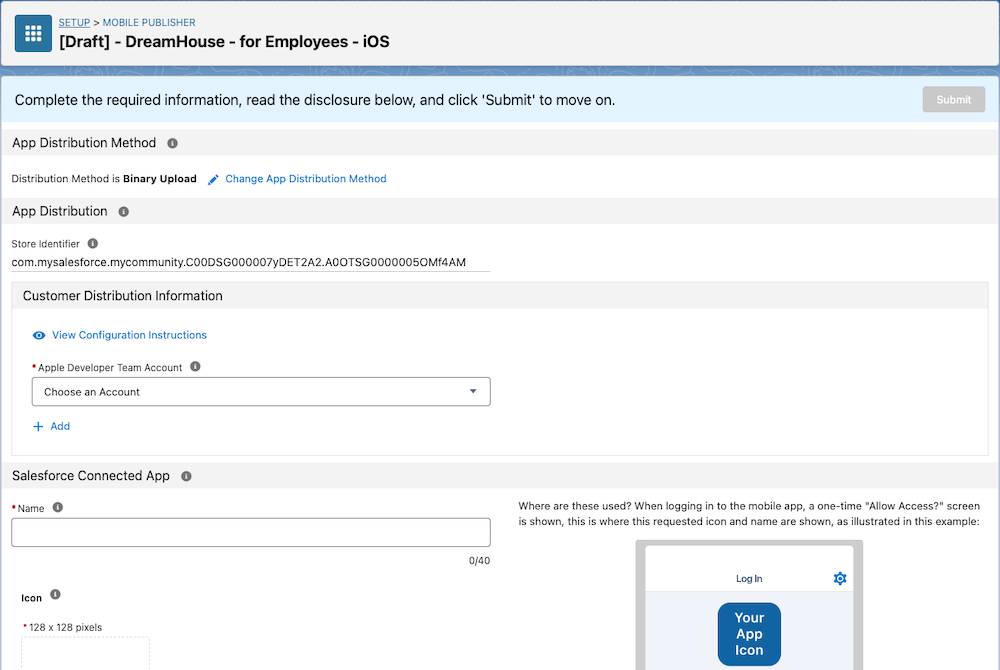Show info for Salesforce Connected App
This screenshot has width=1000, height=670.
click(x=186, y=476)
